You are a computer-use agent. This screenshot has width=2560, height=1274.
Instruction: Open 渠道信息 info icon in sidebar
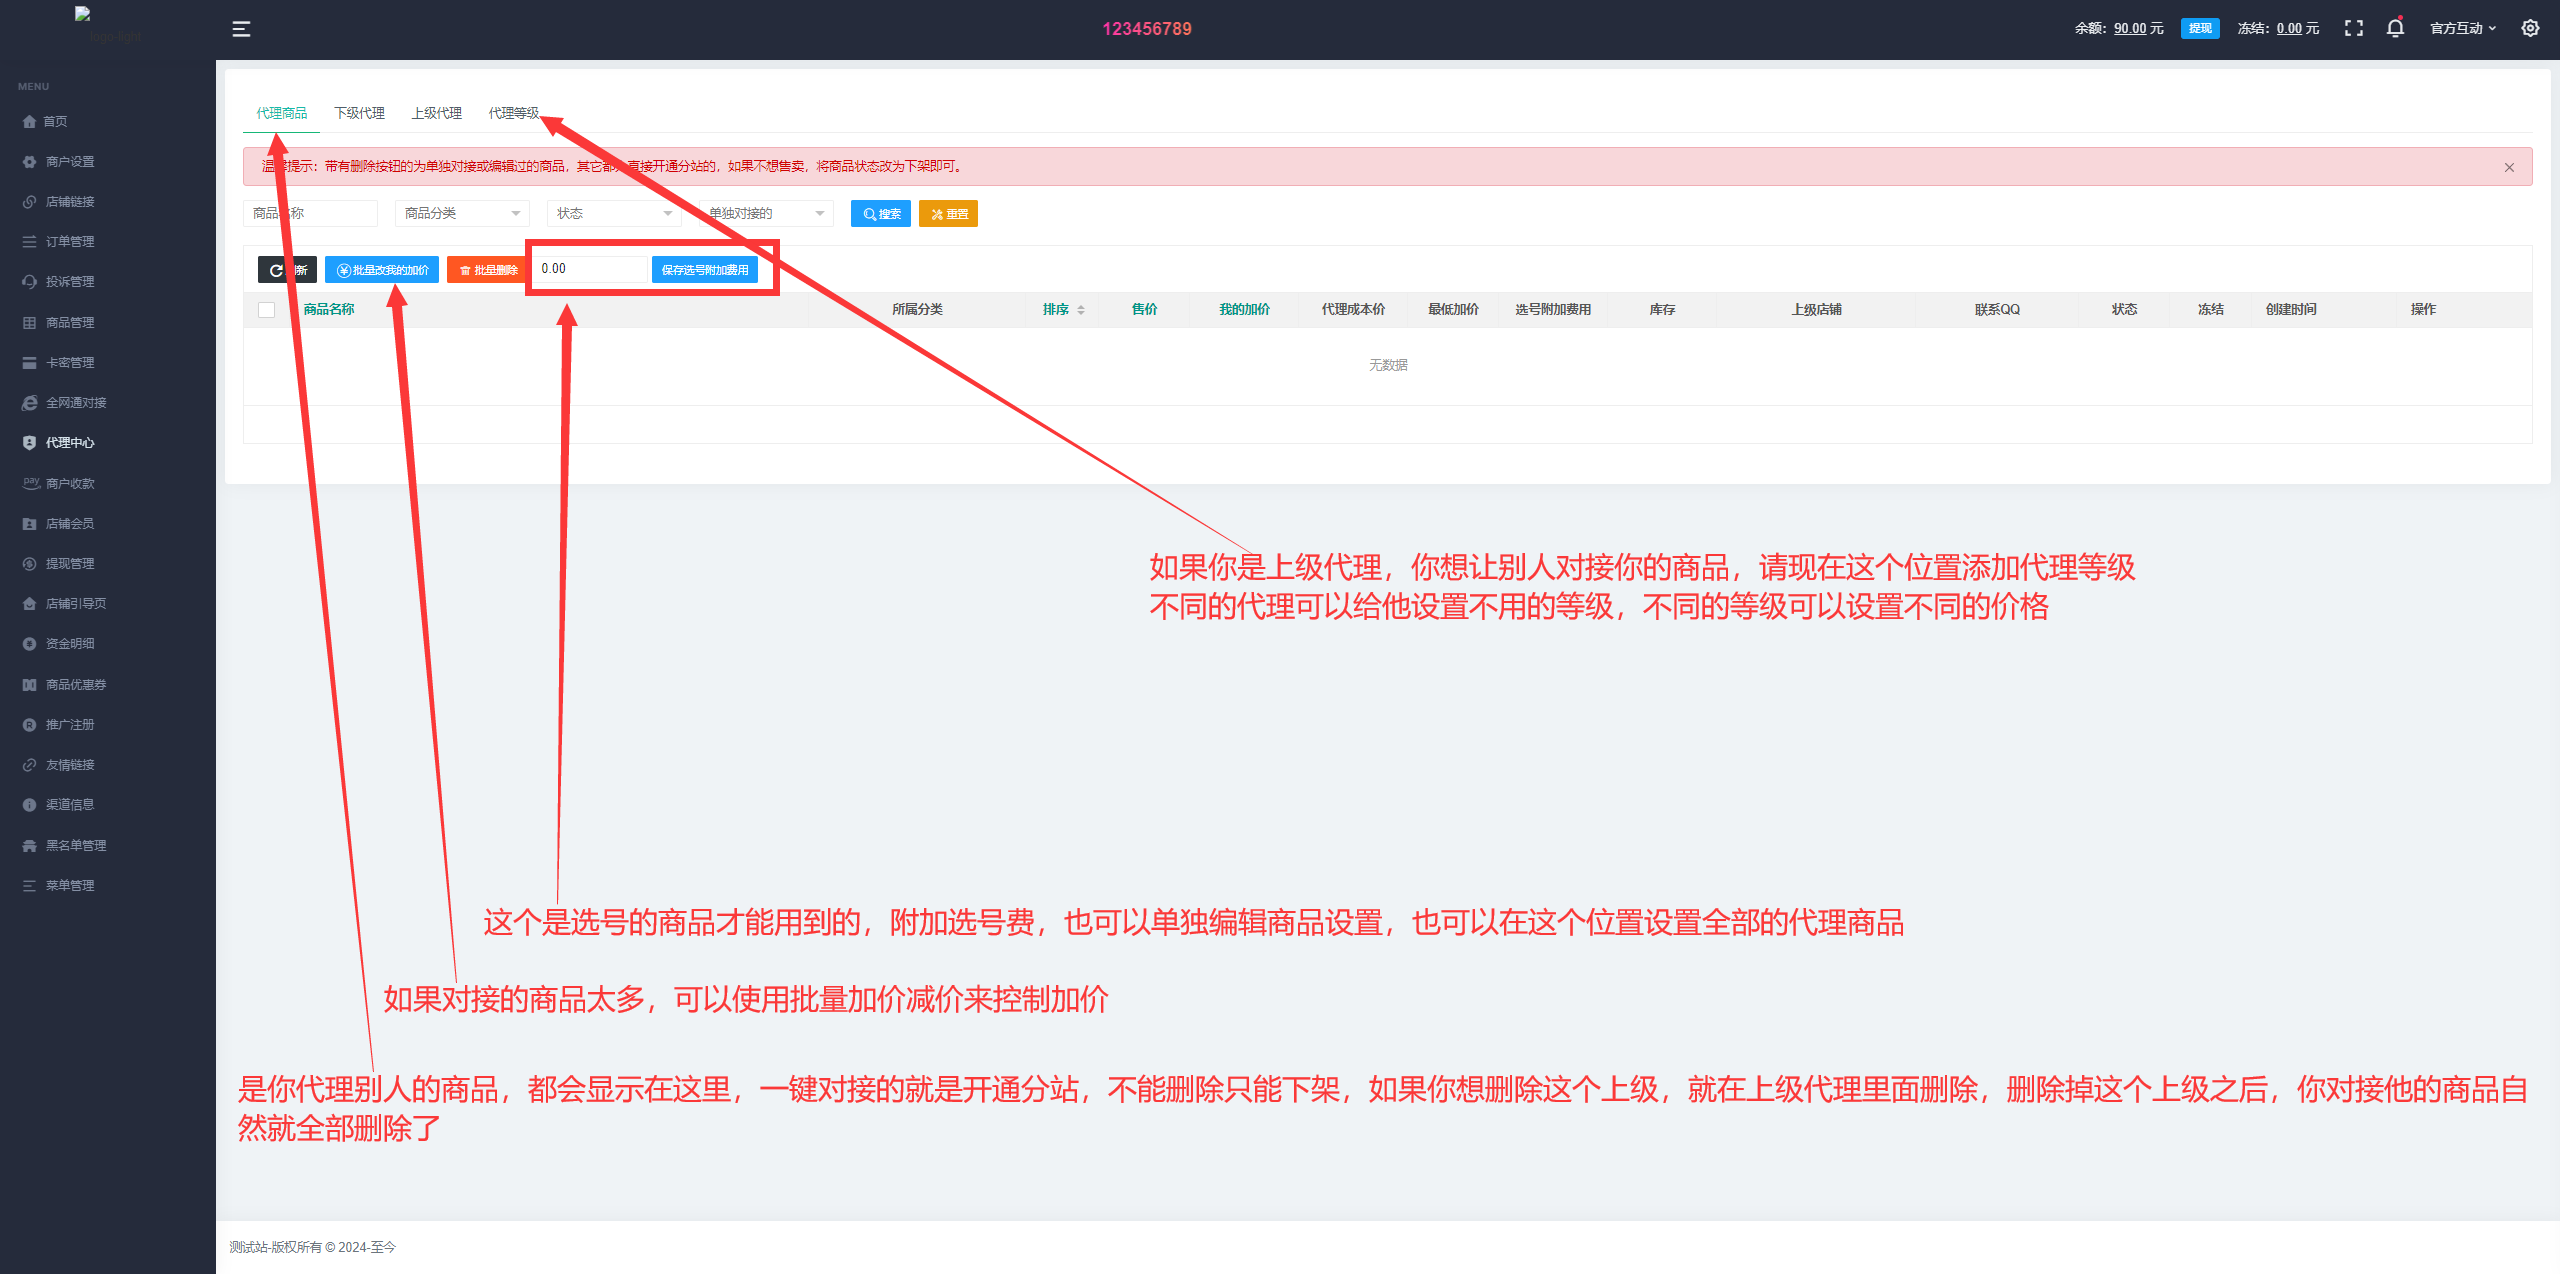click(30, 804)
